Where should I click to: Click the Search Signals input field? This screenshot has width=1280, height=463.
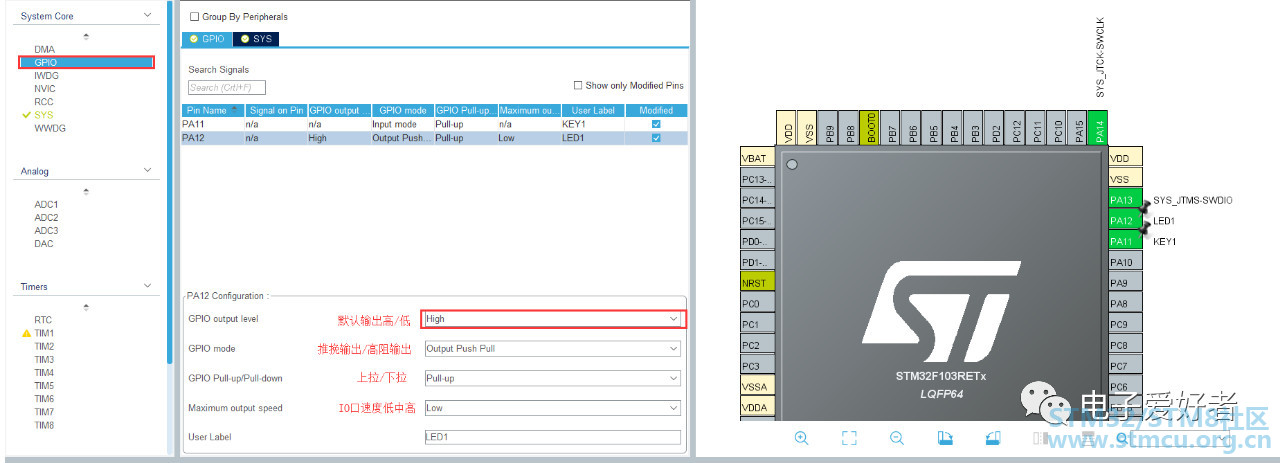click(227, 88)
